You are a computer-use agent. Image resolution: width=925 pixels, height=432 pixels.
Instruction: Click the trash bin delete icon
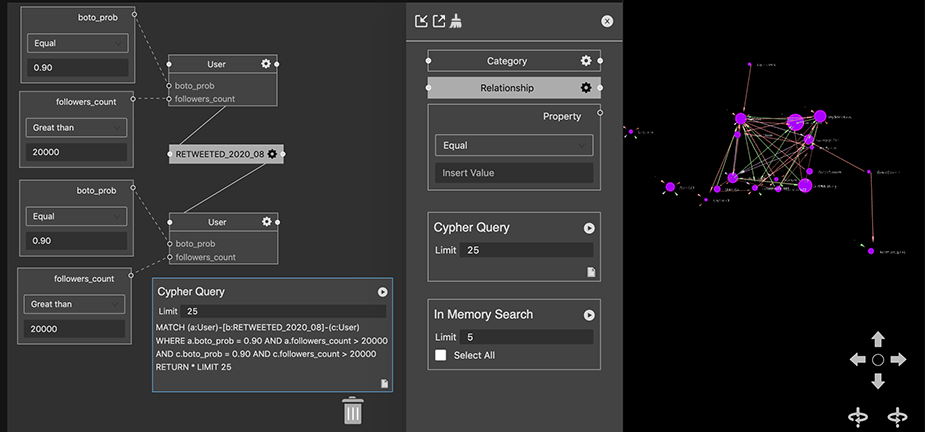(352, 410)
